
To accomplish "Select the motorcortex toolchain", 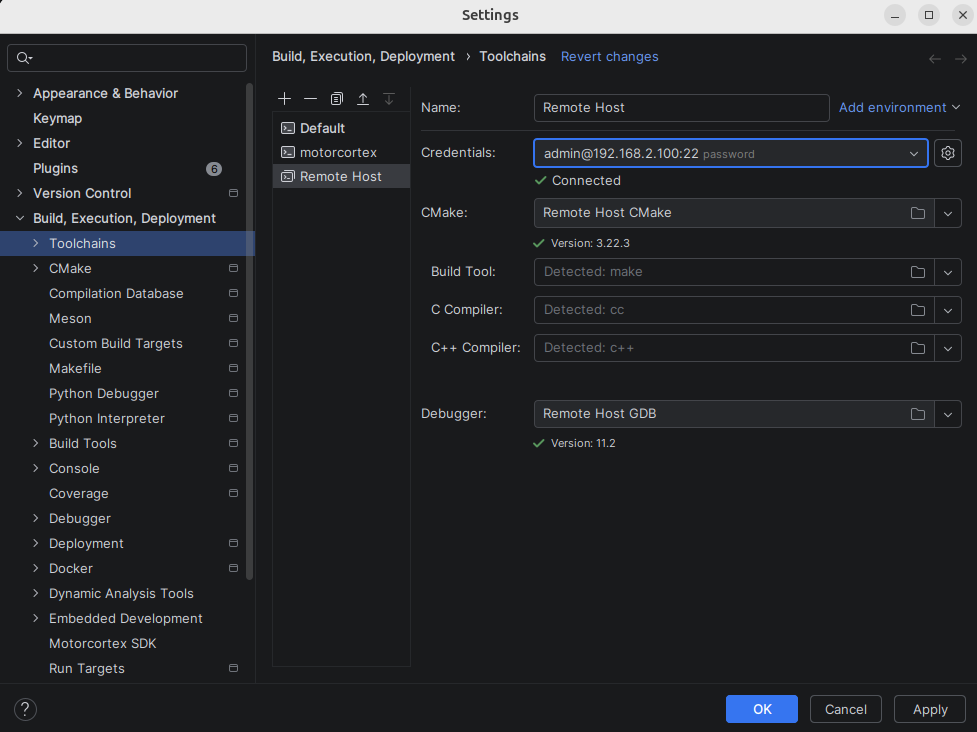I will (x=338, y=152).
